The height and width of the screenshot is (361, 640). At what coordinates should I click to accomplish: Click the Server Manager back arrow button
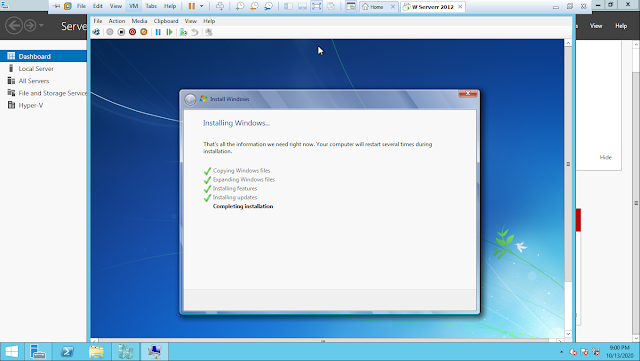(x=14, y=26)
